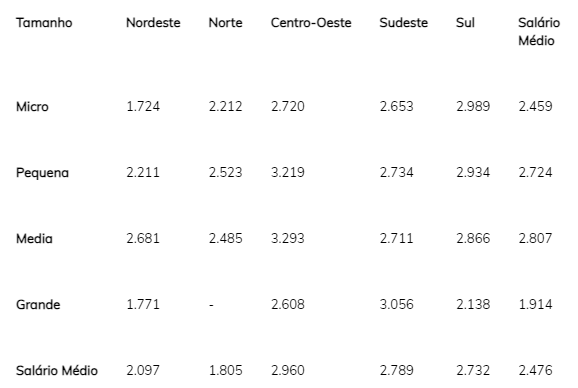Select the Media row label
The height and width of the screenshot is (388, 578).
(34, 239)
